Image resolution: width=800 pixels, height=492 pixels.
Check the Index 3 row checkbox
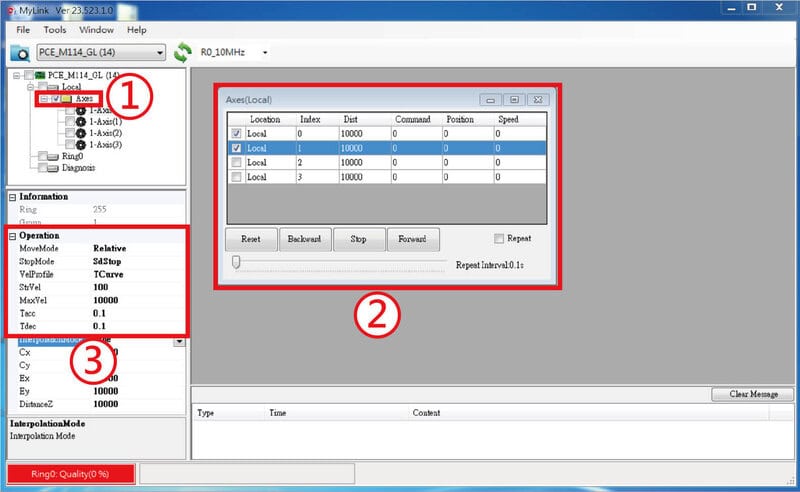[236, 177]
